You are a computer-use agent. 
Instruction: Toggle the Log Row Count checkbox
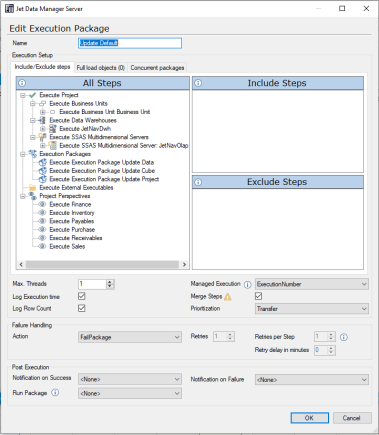[x=82, y=308]
